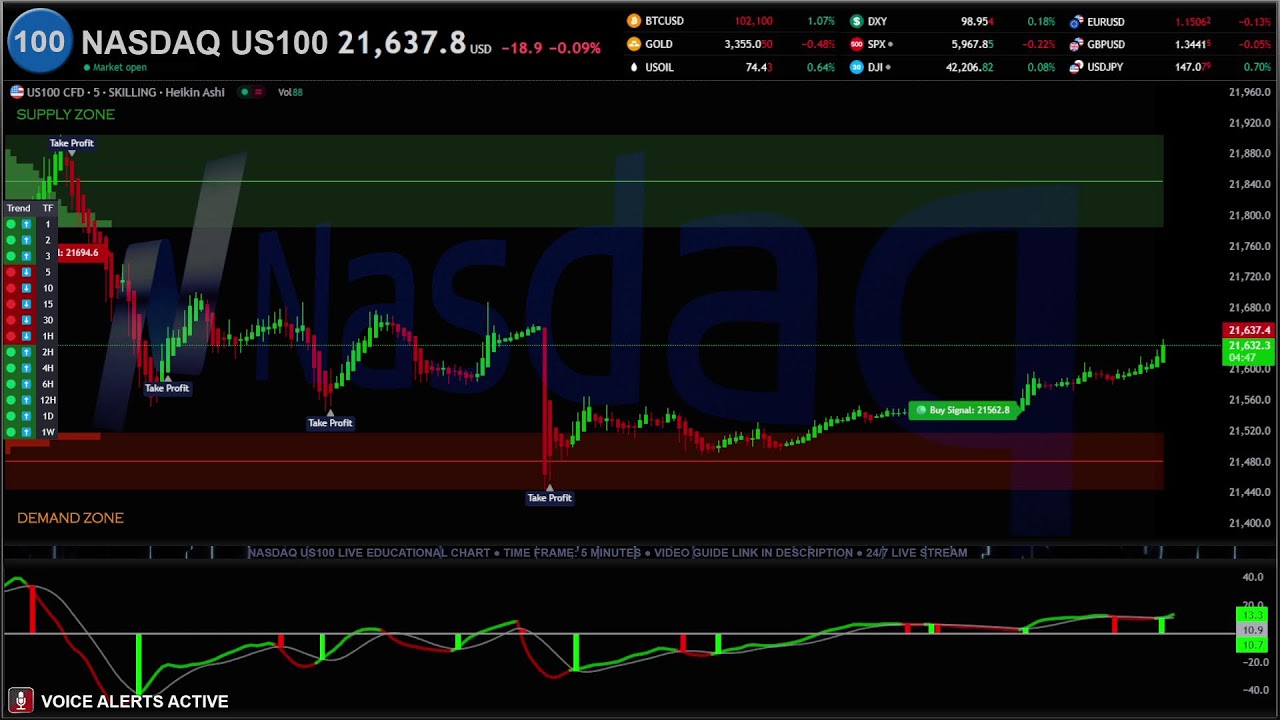Image resolution: width=1280 pixels, height=720 pixels.
Task: Click the US flag icon beside US100 CFD
Action: pos(17,92)
